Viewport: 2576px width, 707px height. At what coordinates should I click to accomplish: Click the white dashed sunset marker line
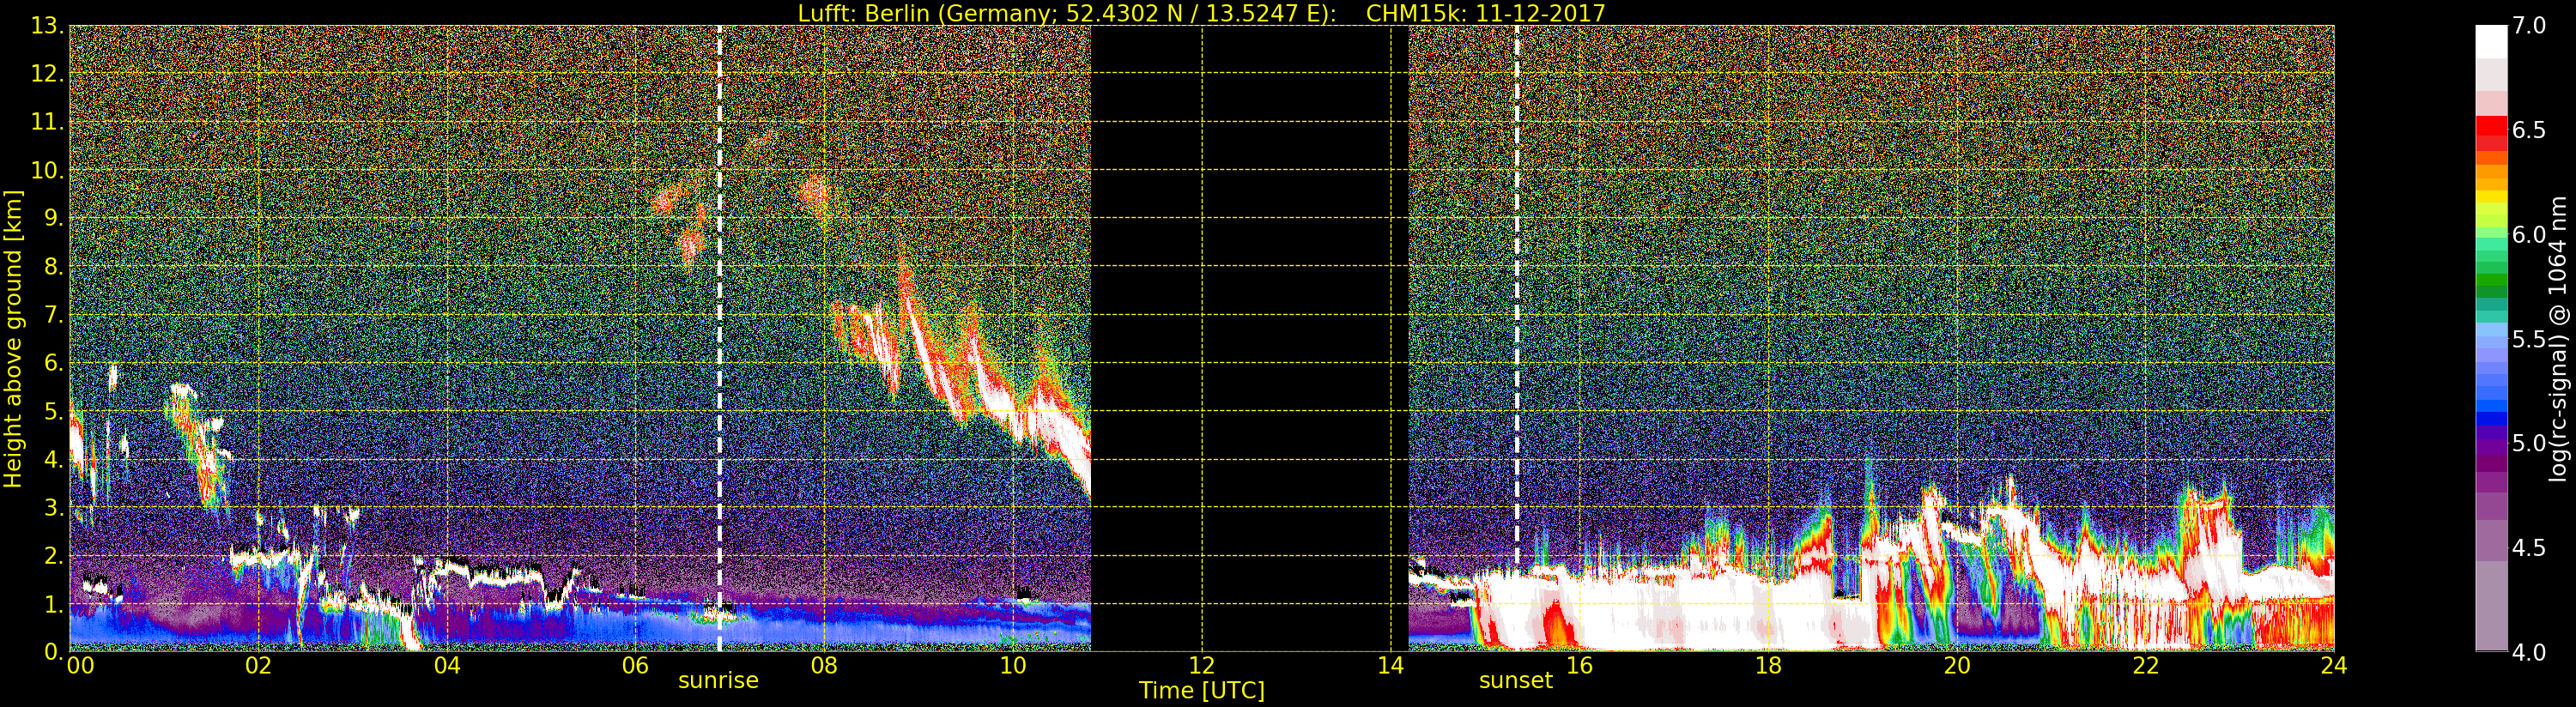pyautogui.click(x=1516, y=300)
